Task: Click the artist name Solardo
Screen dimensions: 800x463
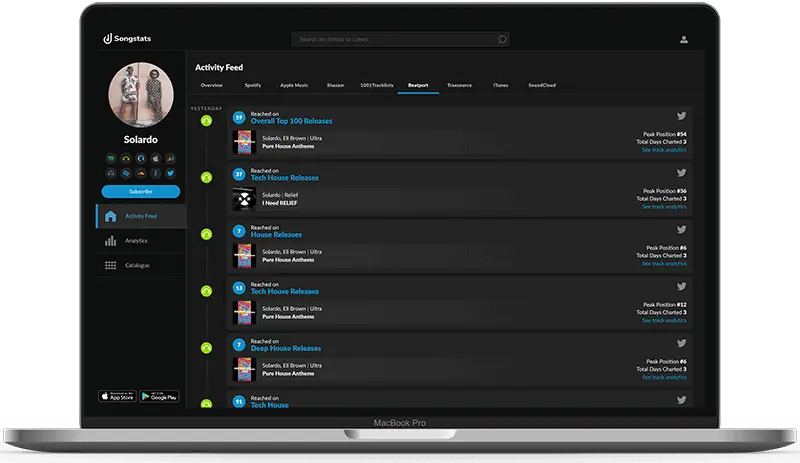Action: pyautogui.click(x=140, y=139)
